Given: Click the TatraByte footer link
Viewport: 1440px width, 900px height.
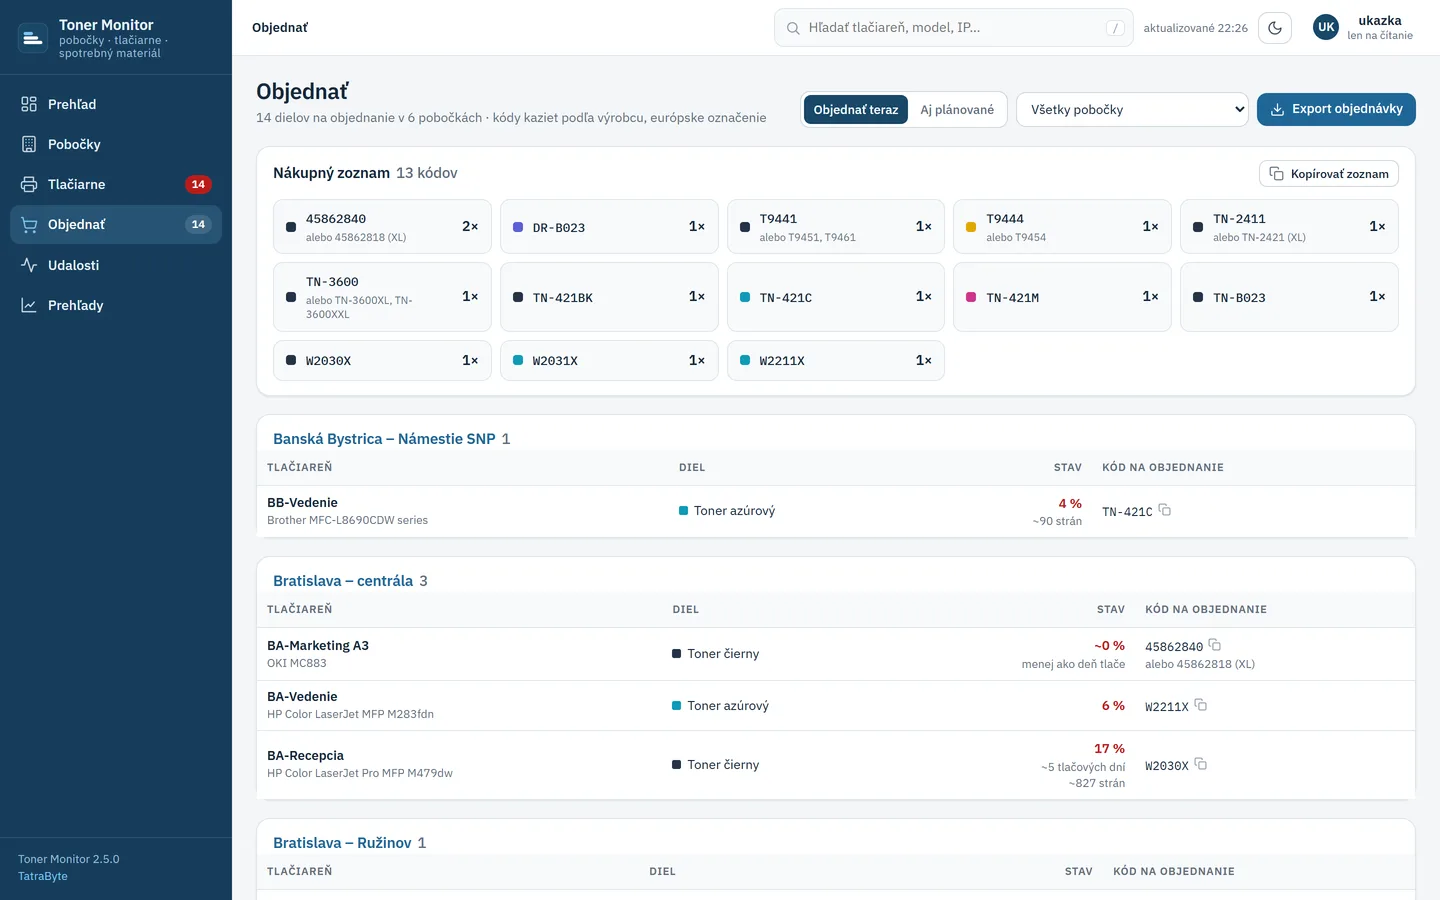Looking at the screenshot, I should [x=43, y=876].
